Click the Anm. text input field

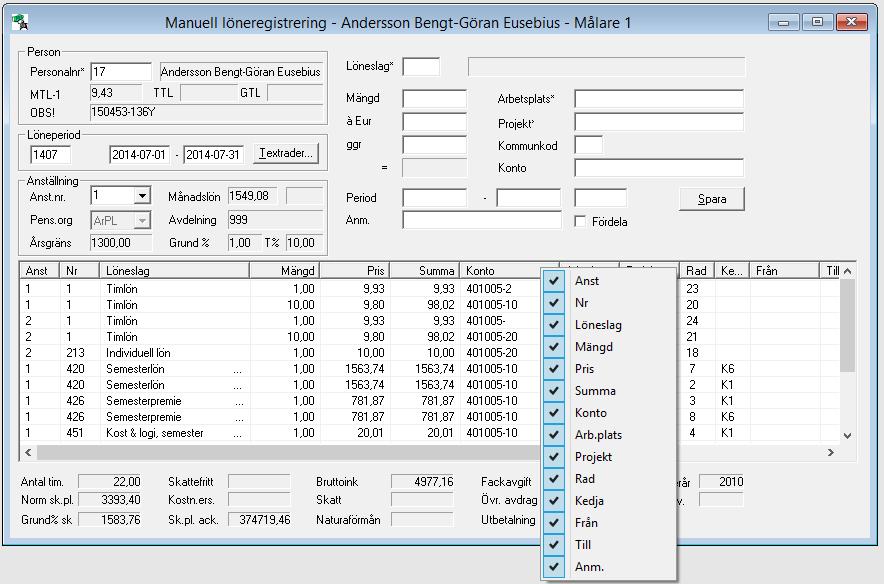[482, 220]
